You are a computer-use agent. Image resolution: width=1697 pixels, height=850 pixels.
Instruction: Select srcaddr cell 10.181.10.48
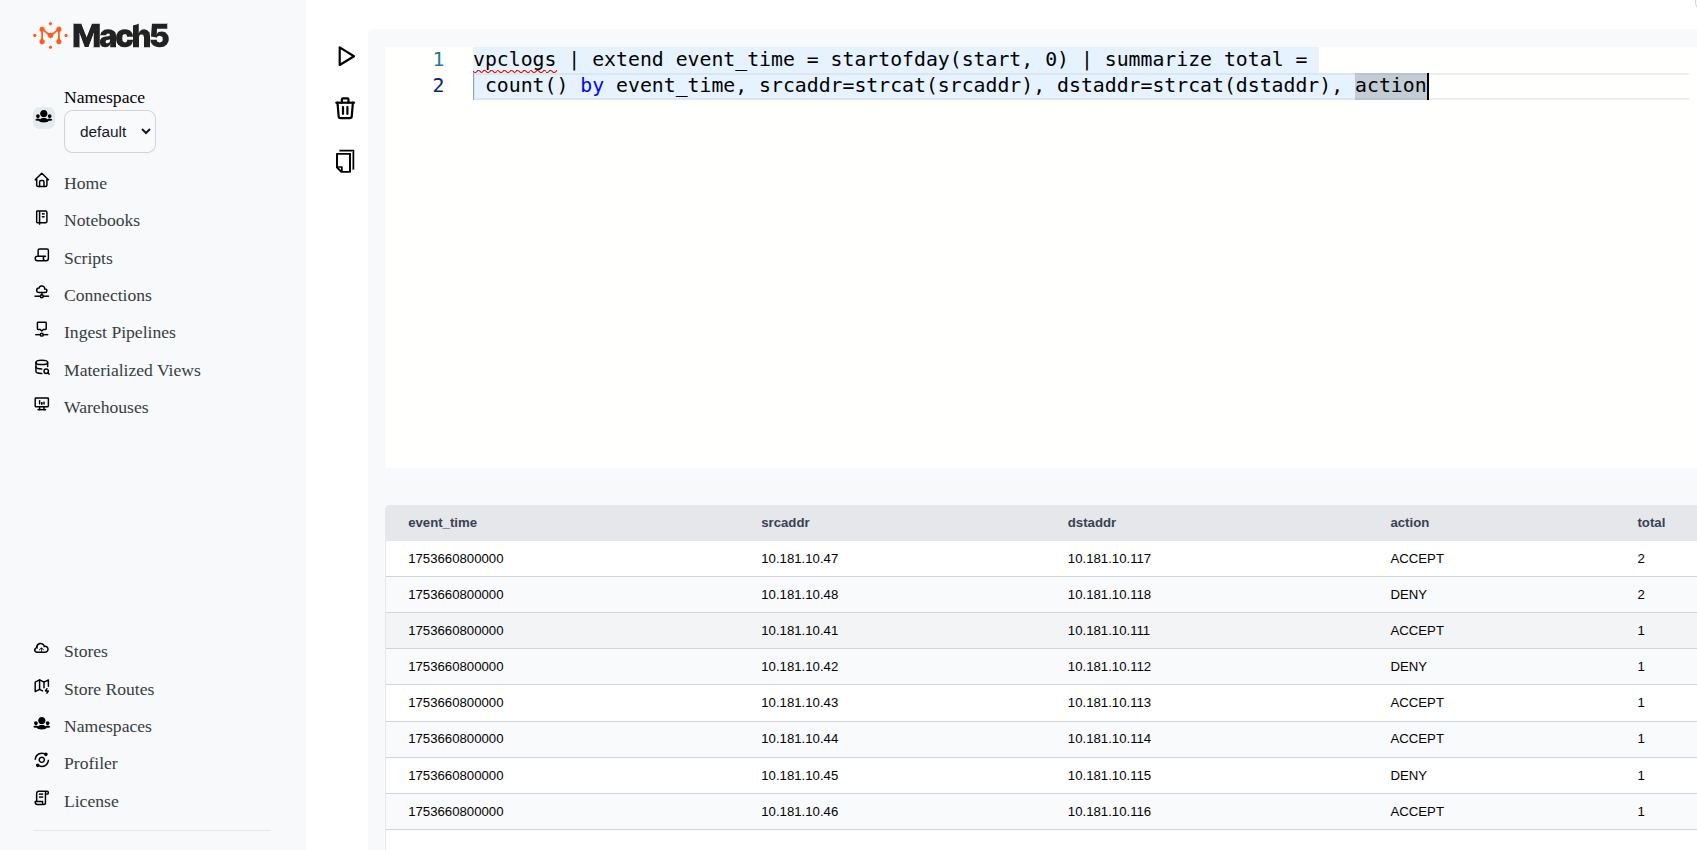tap(799, 595)
